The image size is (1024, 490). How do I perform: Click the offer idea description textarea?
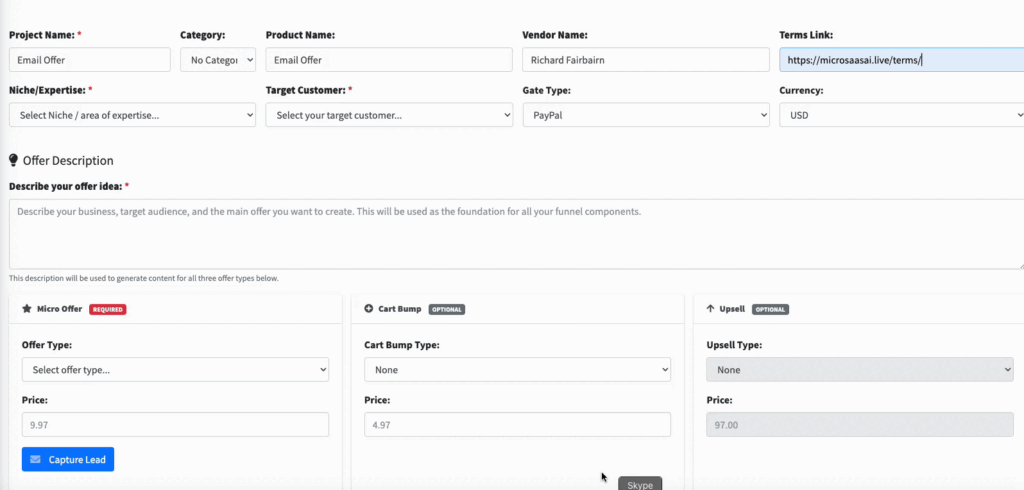pyautogui.click(x=515, y=234)
